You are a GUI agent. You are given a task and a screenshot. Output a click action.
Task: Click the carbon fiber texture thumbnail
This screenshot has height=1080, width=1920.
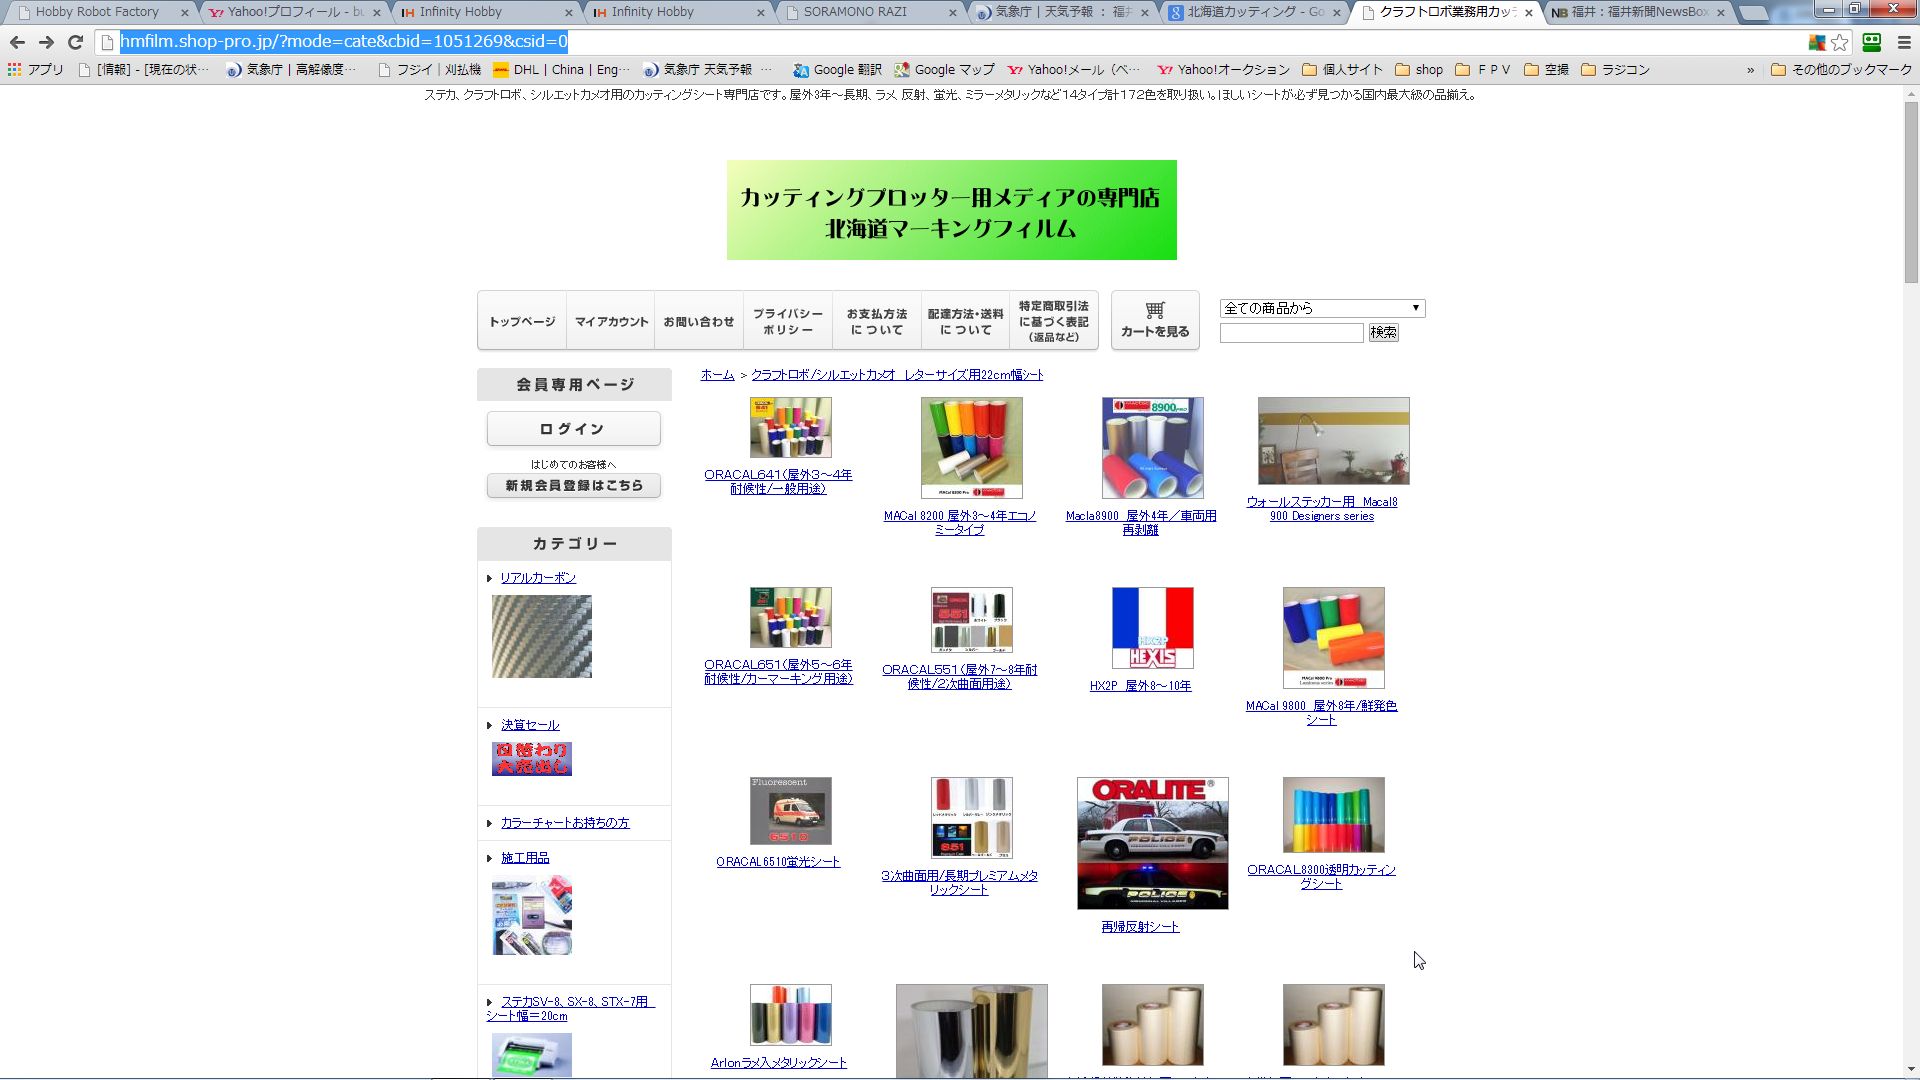coord(541,637)
